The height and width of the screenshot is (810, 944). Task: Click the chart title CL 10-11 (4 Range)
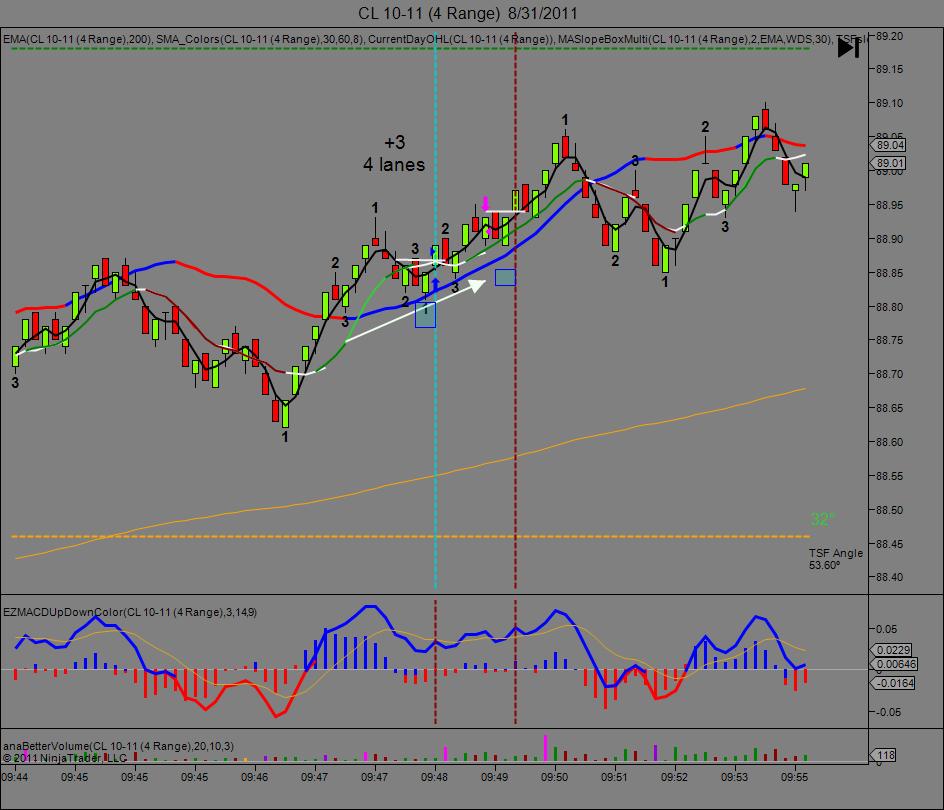[468, 13]
